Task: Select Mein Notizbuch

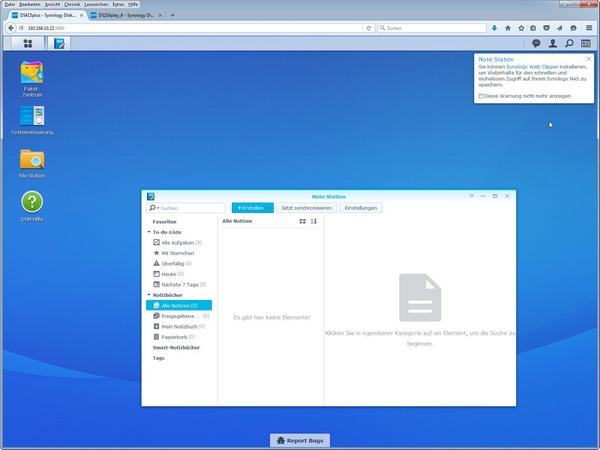Action: click(179, 326)
